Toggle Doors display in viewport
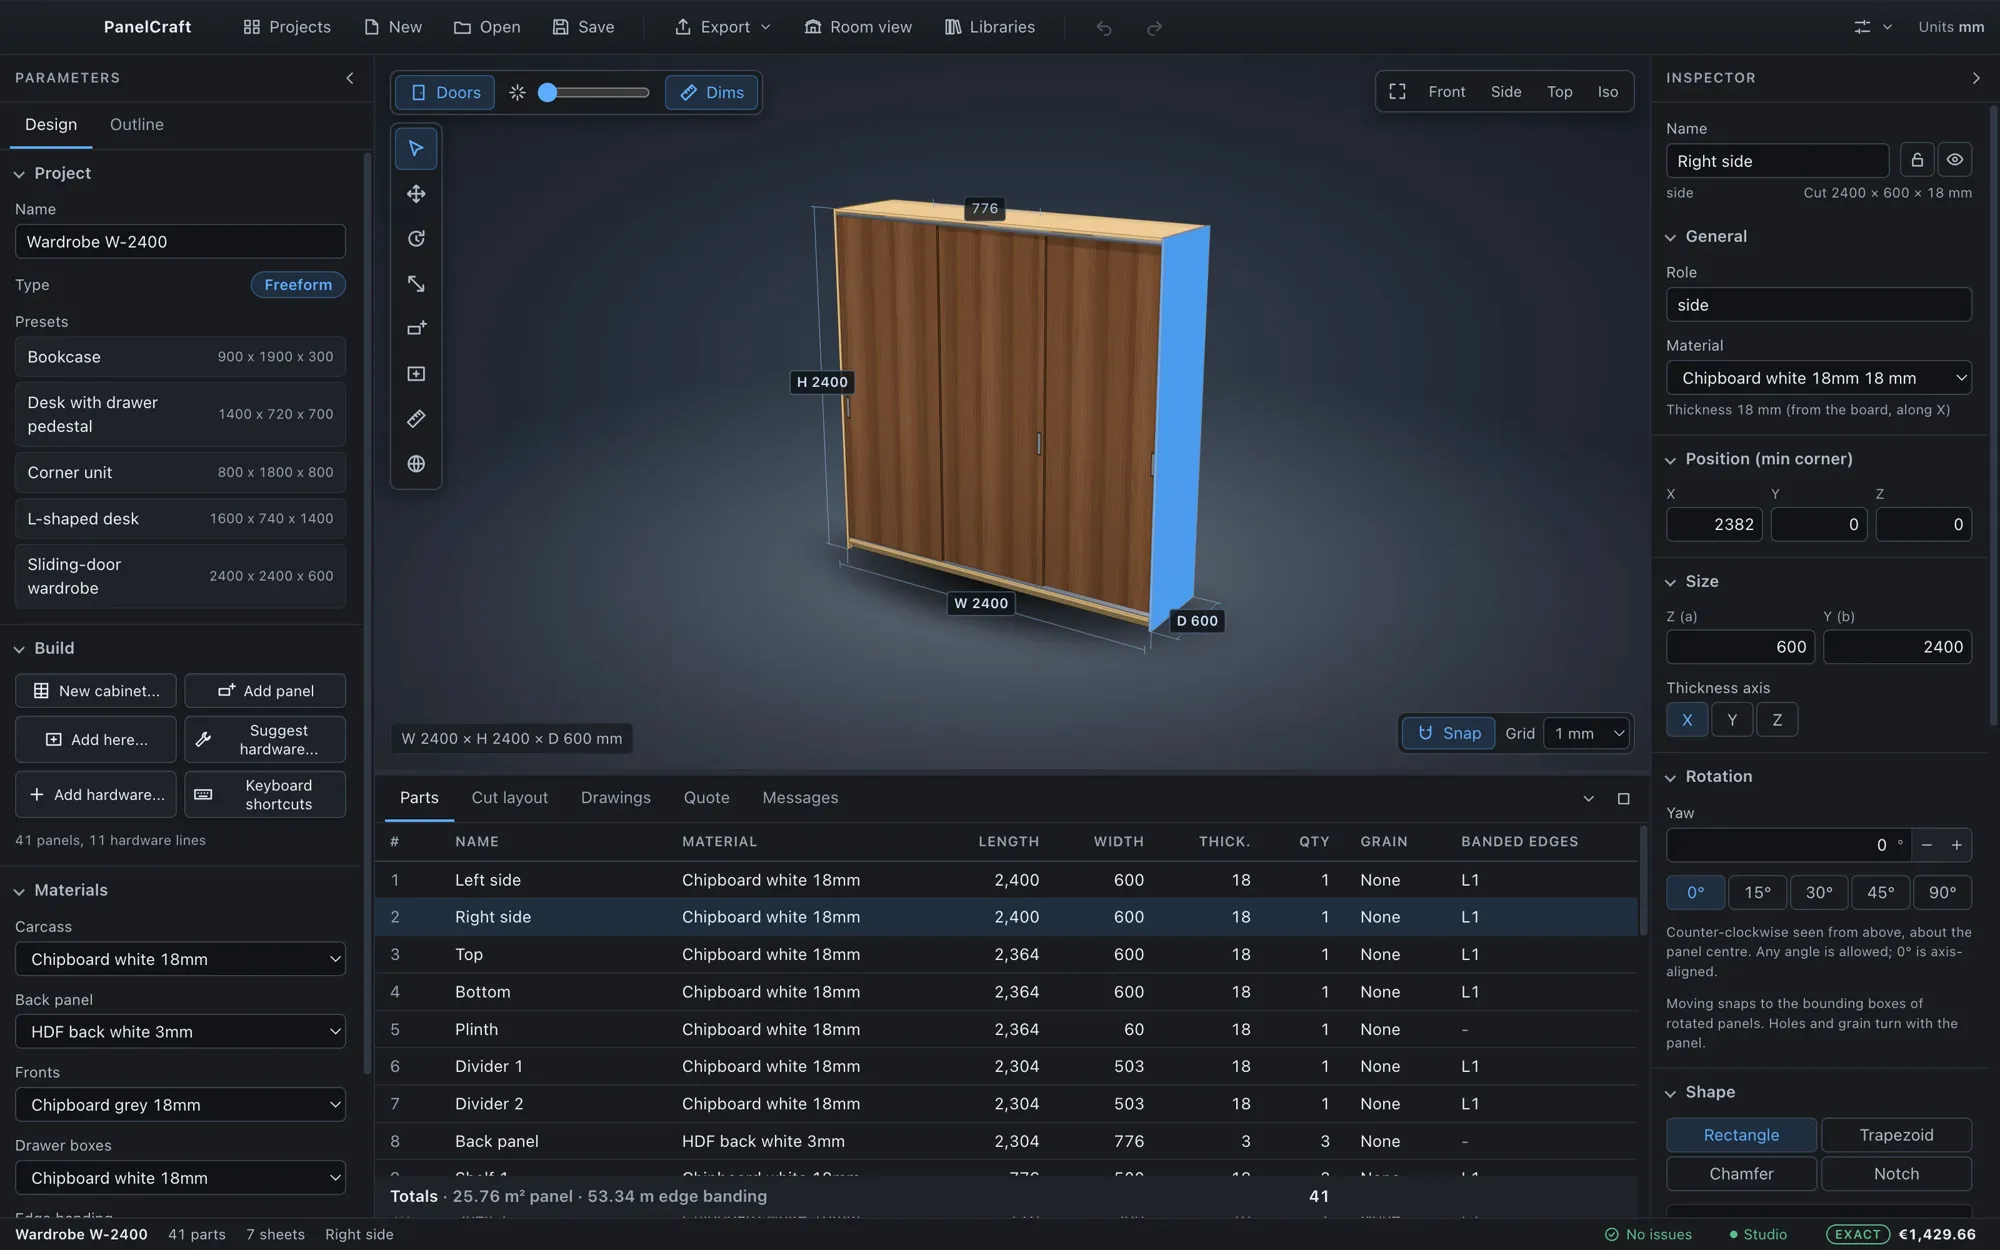This screenshot has height=1250, width=2000. (x=445, y=92)
